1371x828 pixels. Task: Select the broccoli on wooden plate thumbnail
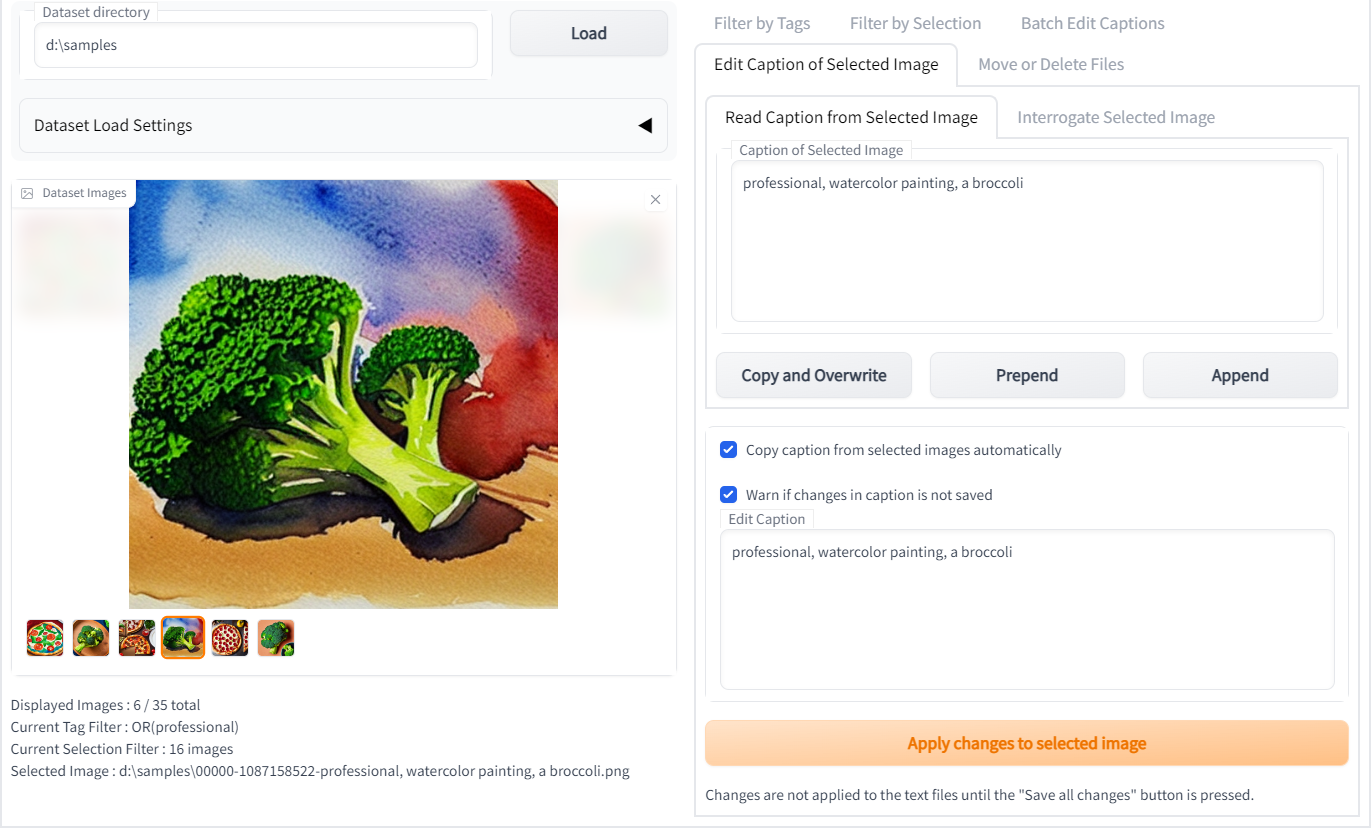(x=91, y=638)
